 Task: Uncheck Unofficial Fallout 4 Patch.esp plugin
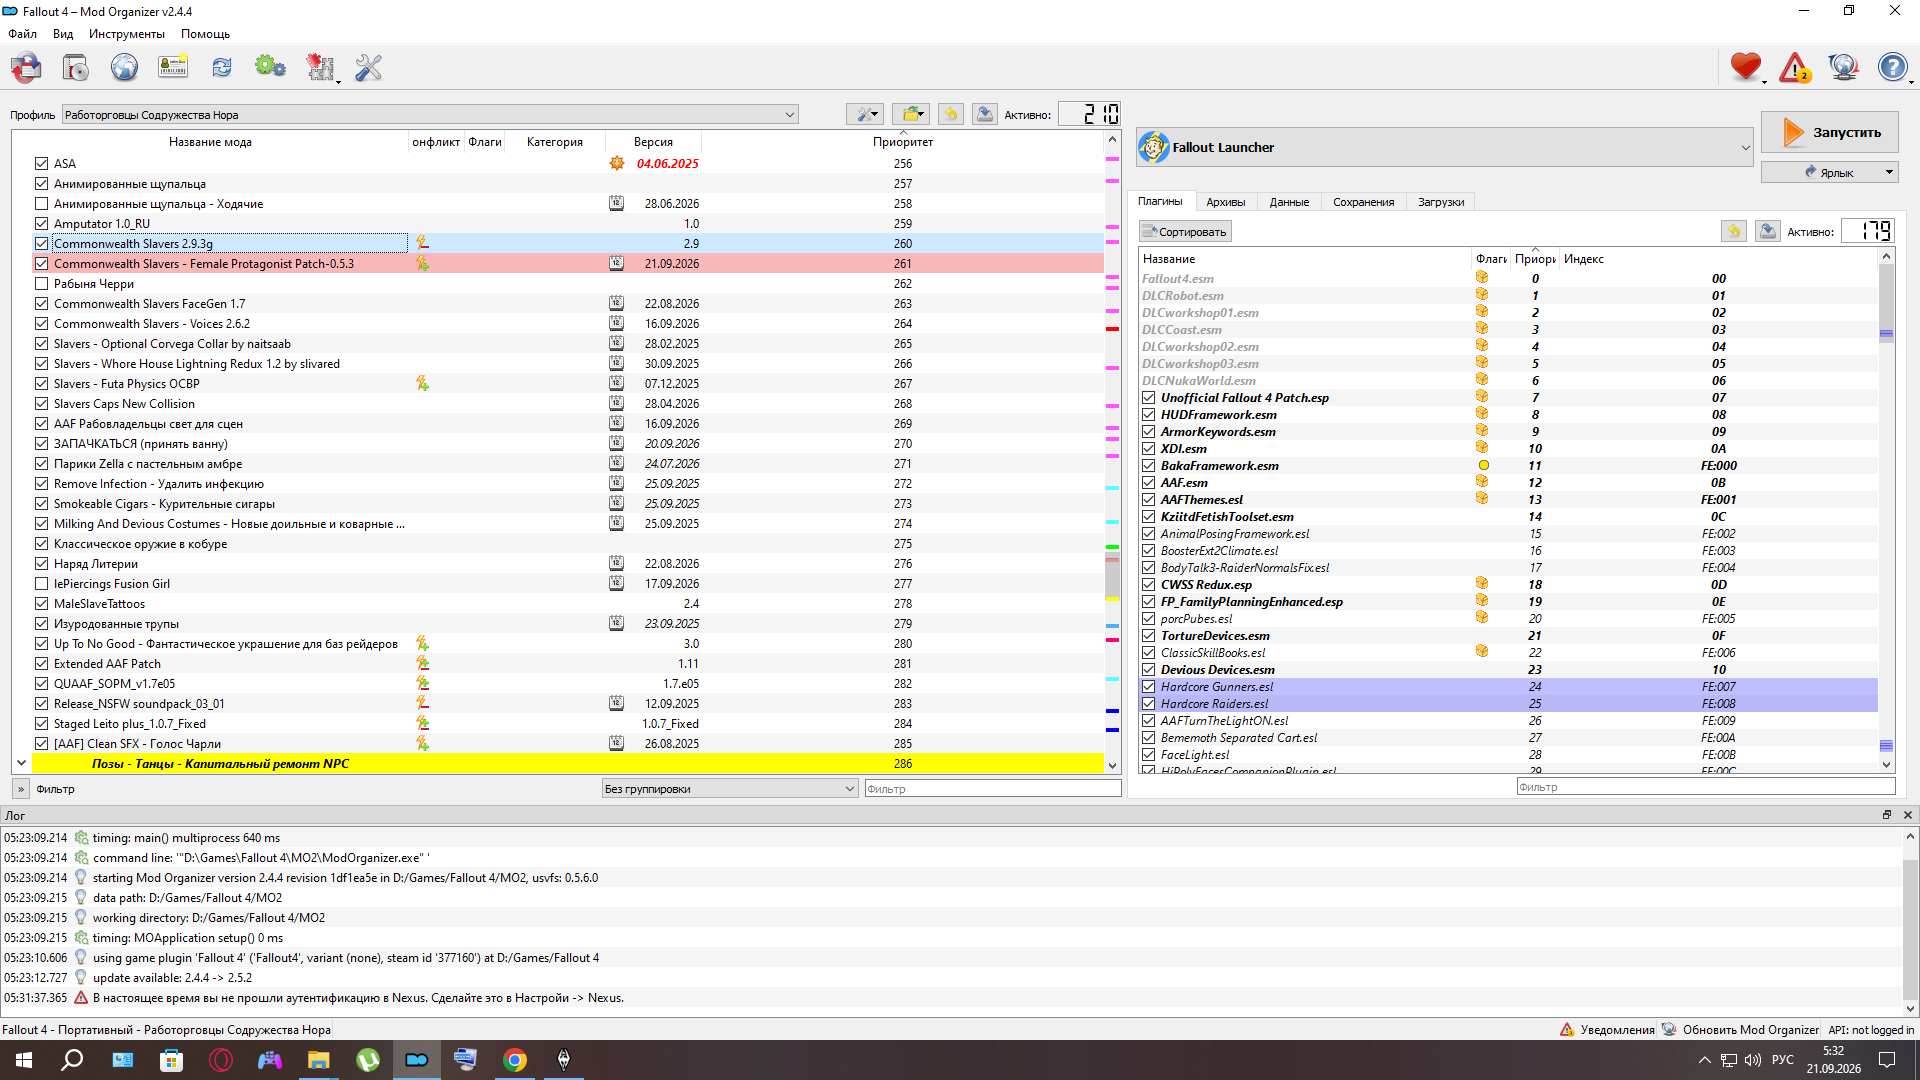tap(1149, 397)
